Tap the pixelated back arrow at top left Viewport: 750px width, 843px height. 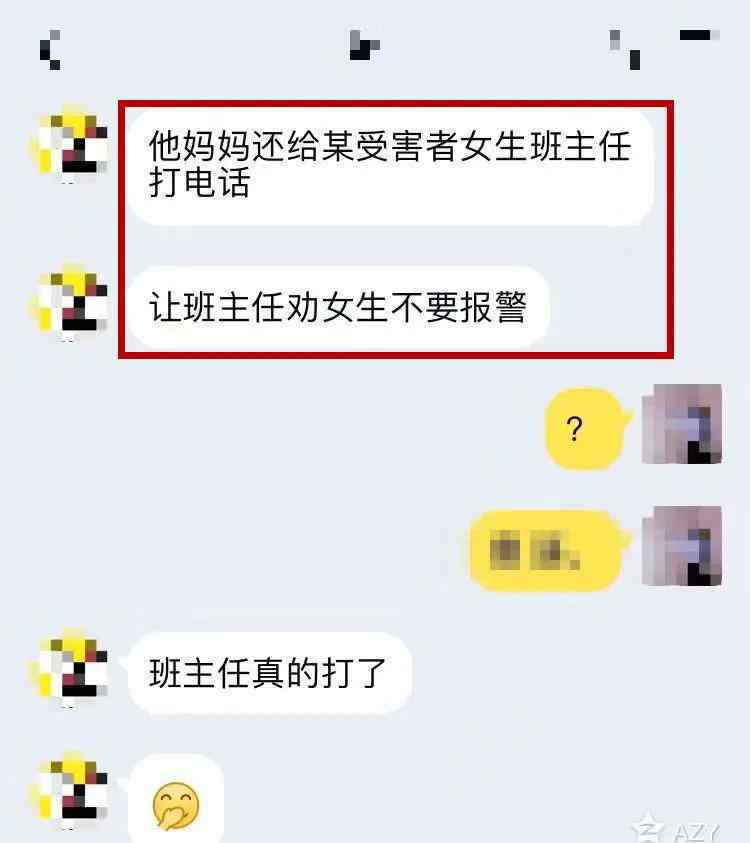click(x=50, y=50)
